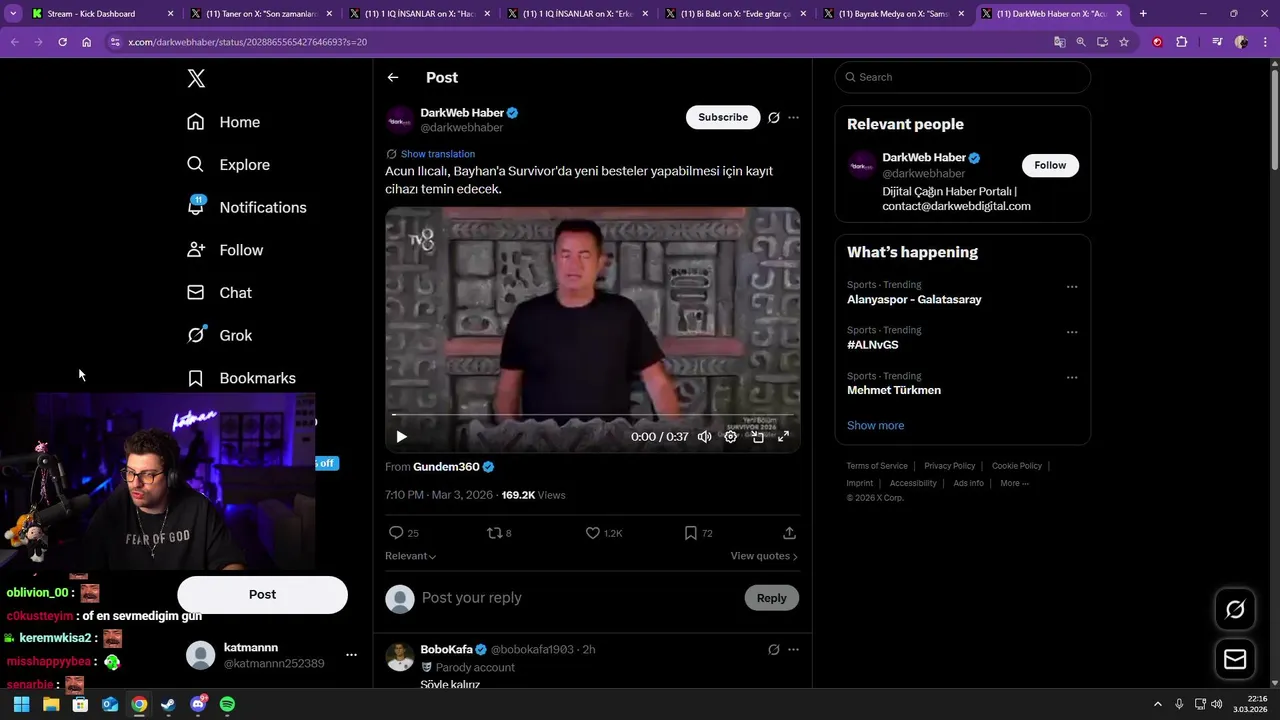Screen dimensions: 1280x720
Task: Click the reply icon with 25 replies
Action: click(x=403, y=533)
